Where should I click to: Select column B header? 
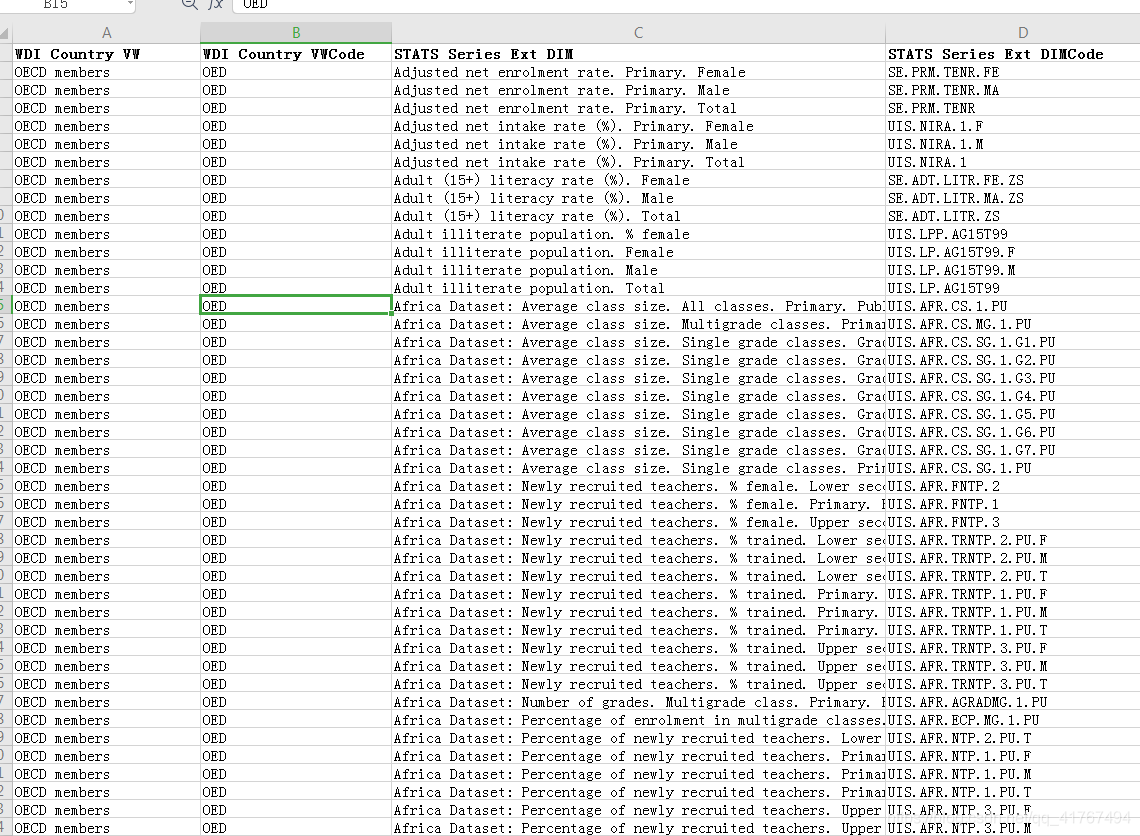tap(296, 33)
